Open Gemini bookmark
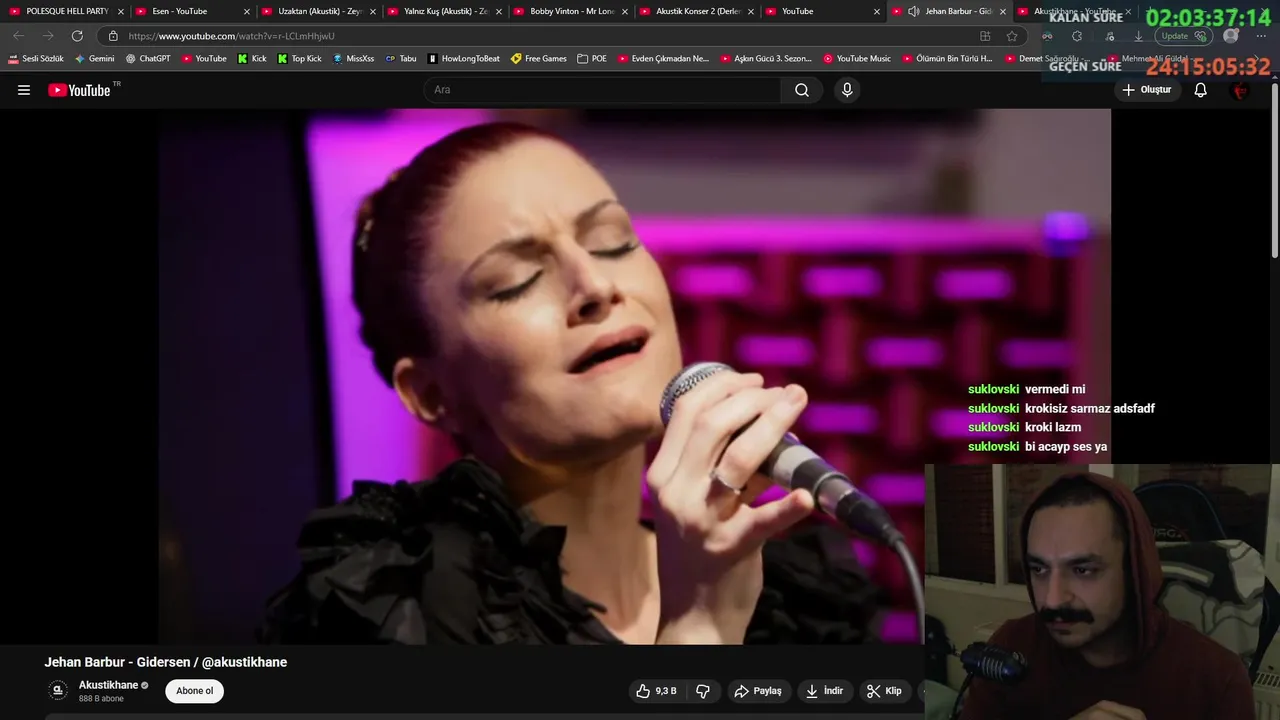The width and height of the screenshot is (1280, 720). click(95, 59)
